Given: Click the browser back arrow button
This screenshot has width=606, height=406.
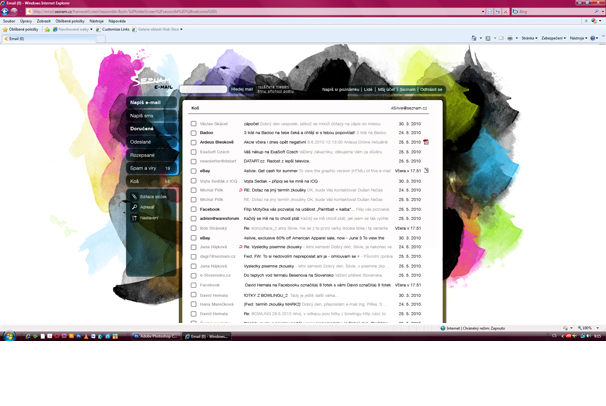Looking at the screenshot, I should [7, 11].
